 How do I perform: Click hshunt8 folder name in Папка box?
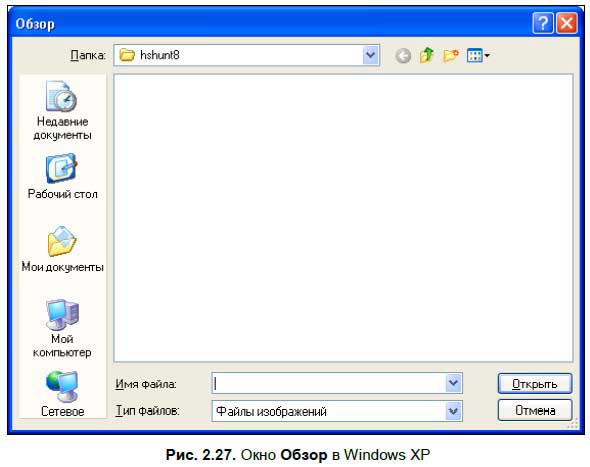pyautogui.click(x=160, y=55)
